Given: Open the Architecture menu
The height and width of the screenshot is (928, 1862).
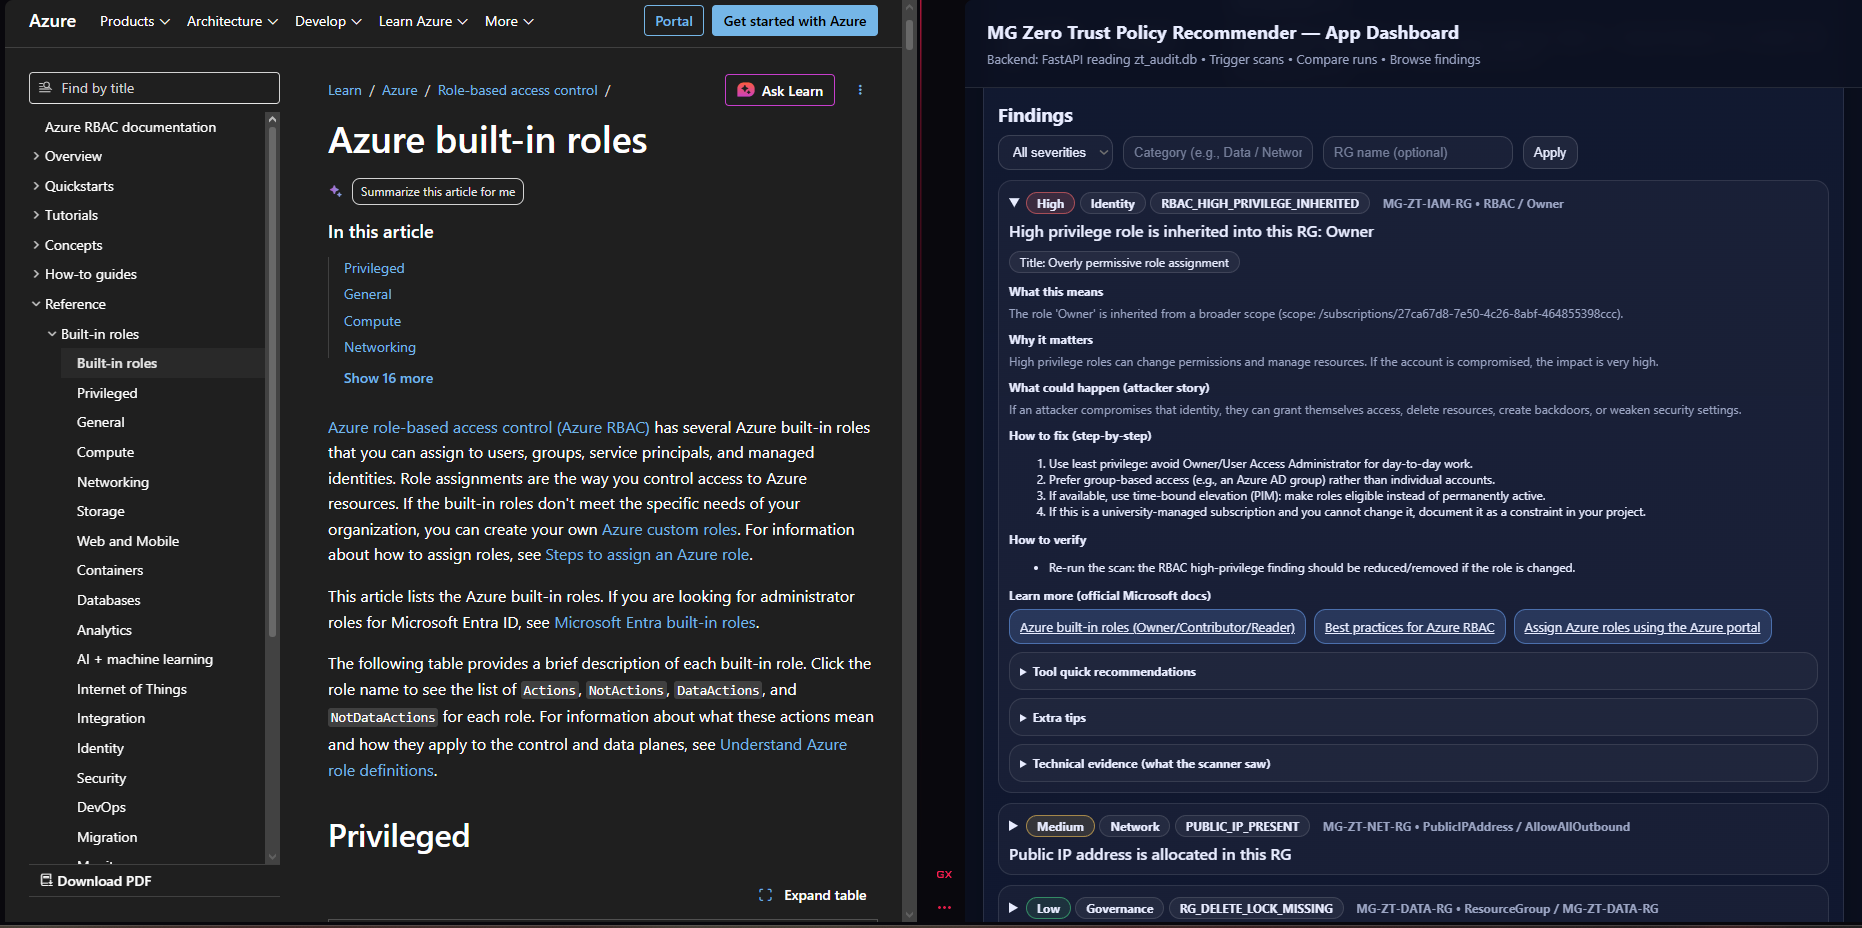Looking at the screenshot, I should (x=232, y=21).
